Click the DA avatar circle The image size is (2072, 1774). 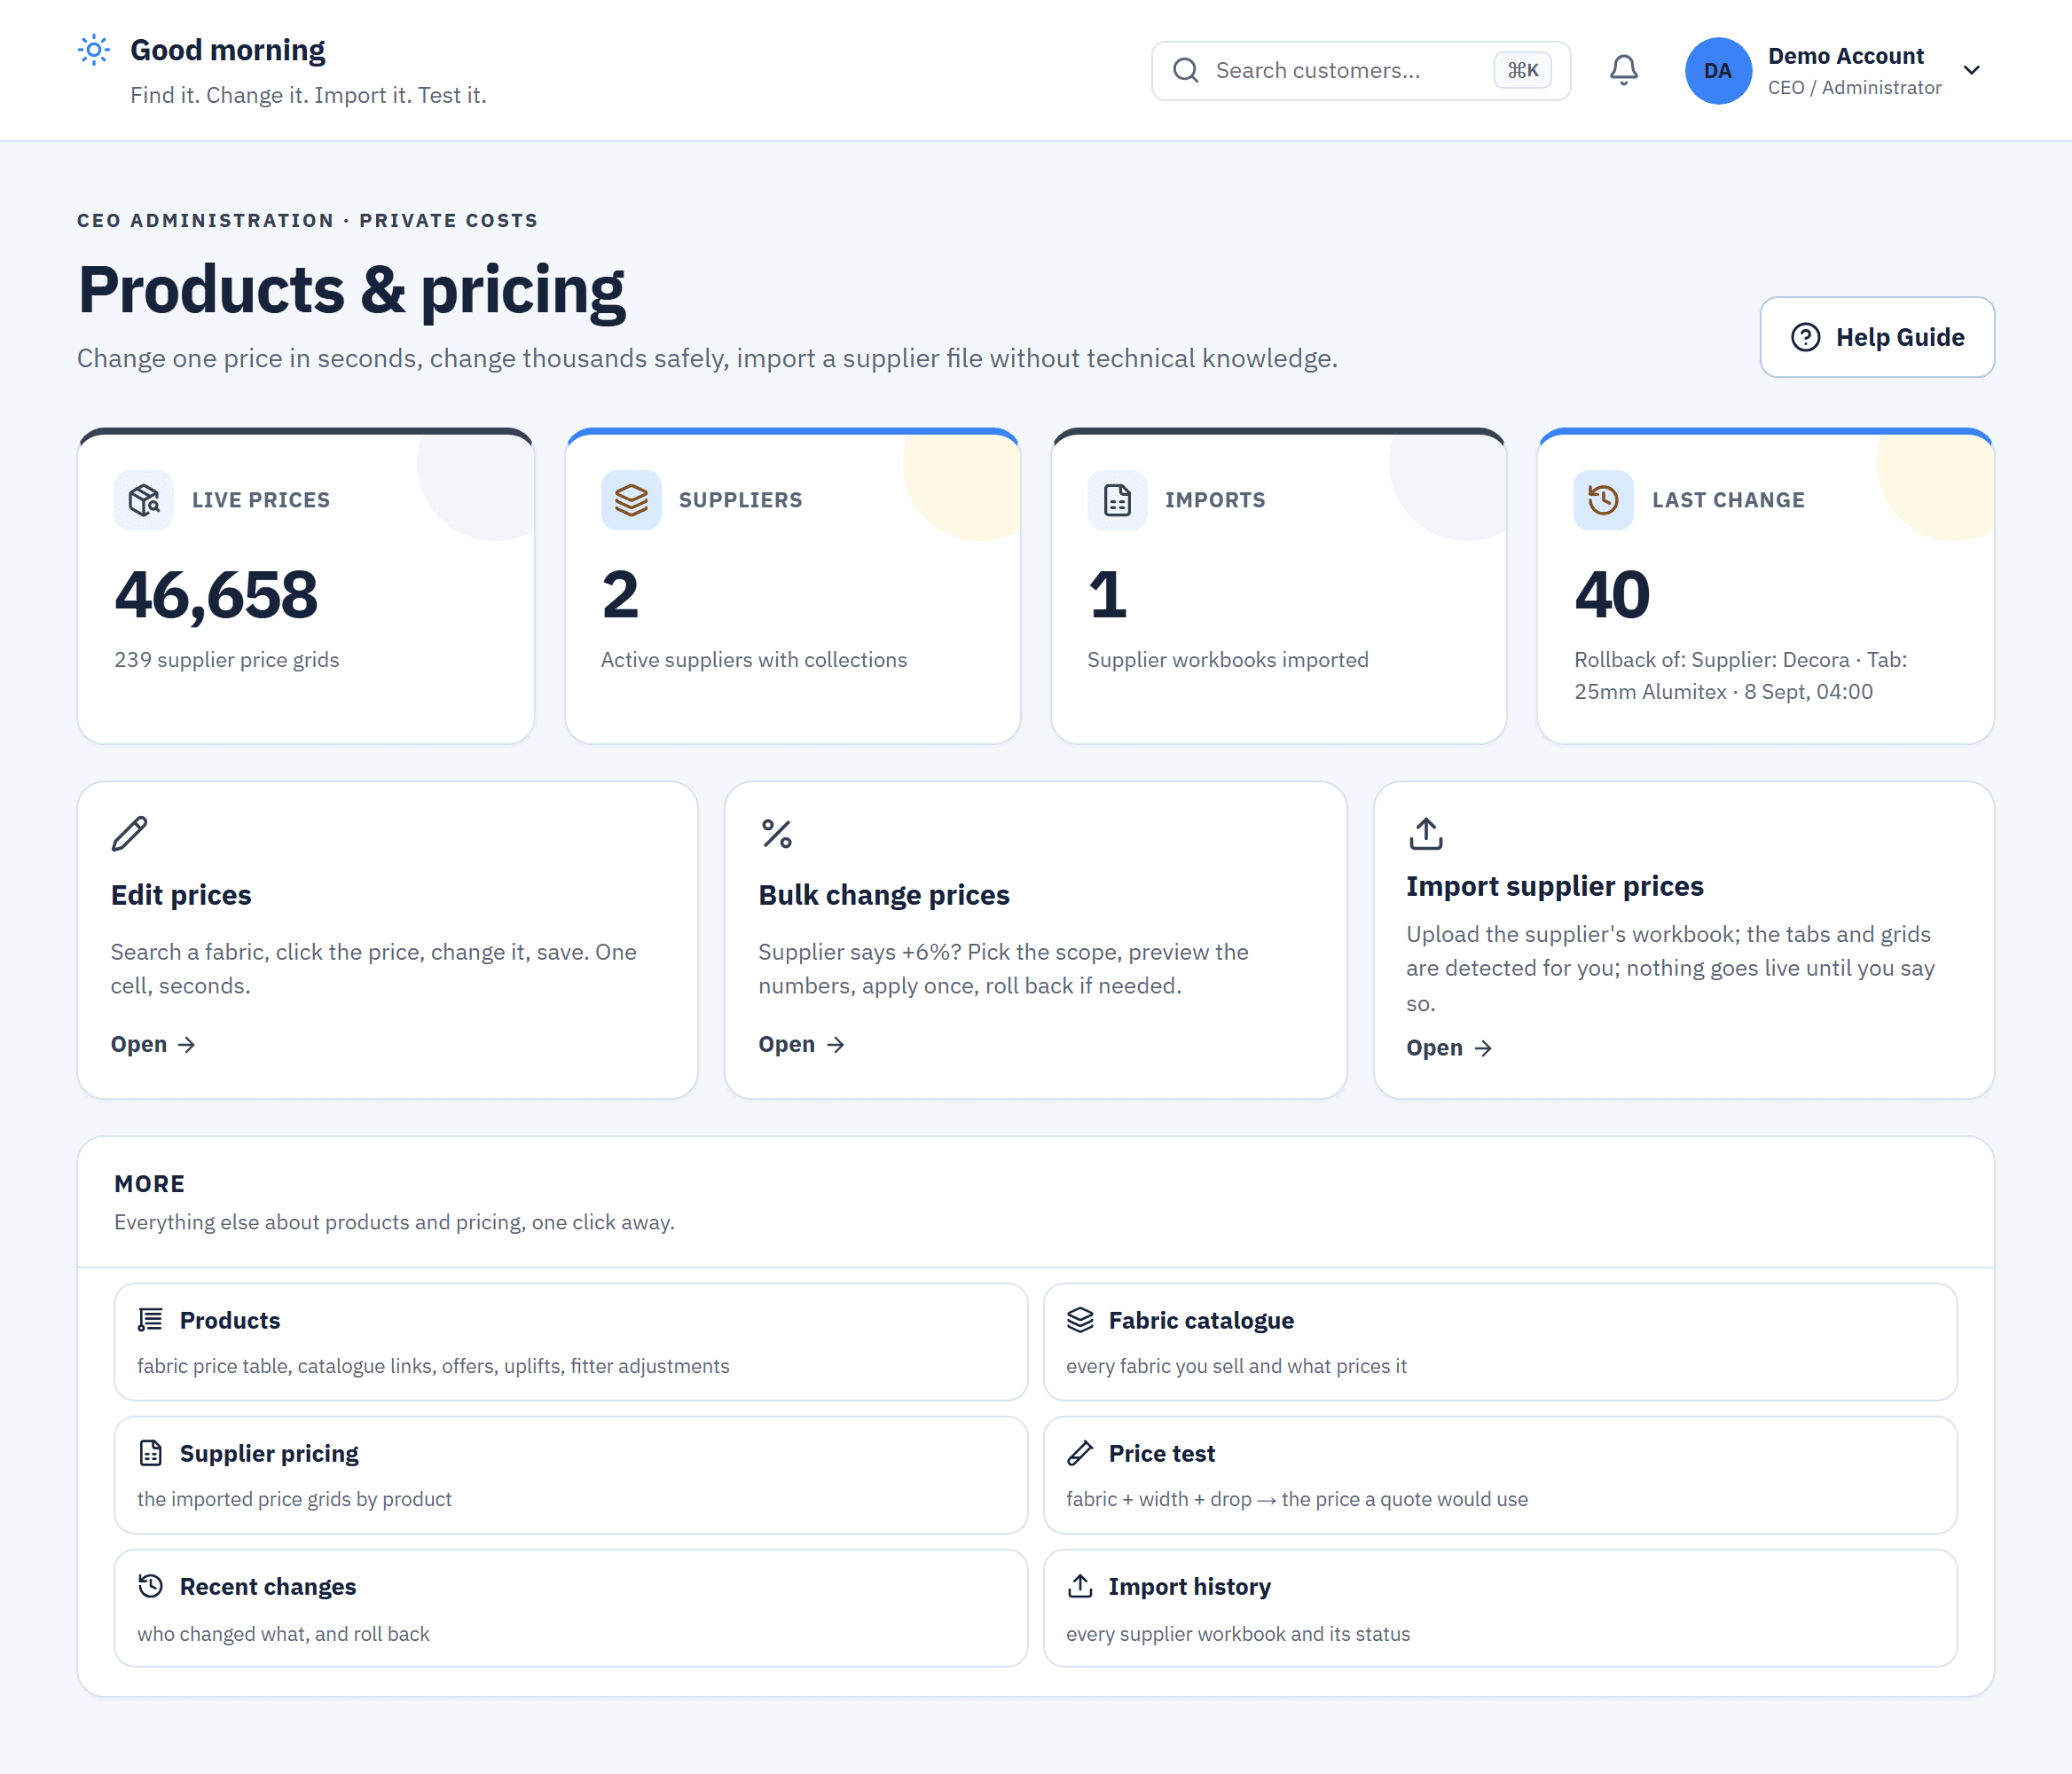pyautogui.click(x=1717, y=70)
